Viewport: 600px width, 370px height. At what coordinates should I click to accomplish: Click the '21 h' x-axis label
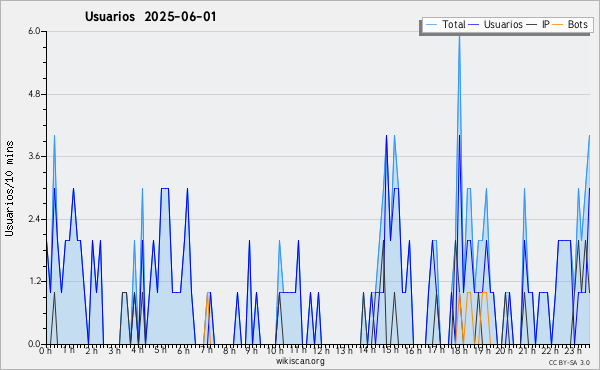(x=527, y=351)
